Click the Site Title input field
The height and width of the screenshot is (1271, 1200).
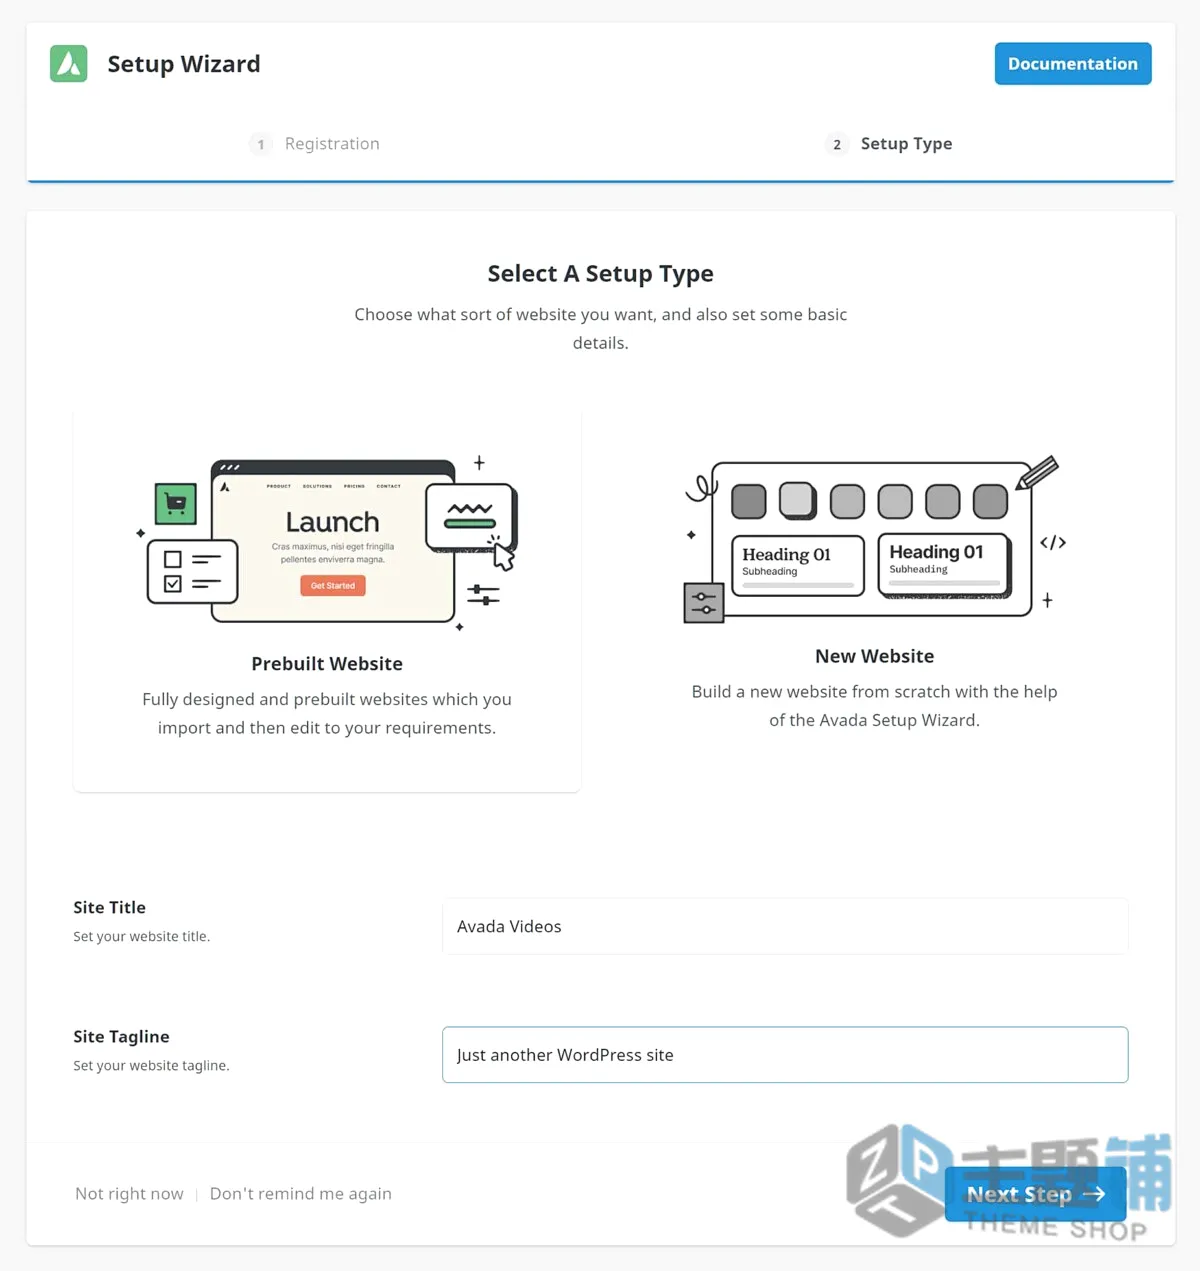[x=785, y=926]
